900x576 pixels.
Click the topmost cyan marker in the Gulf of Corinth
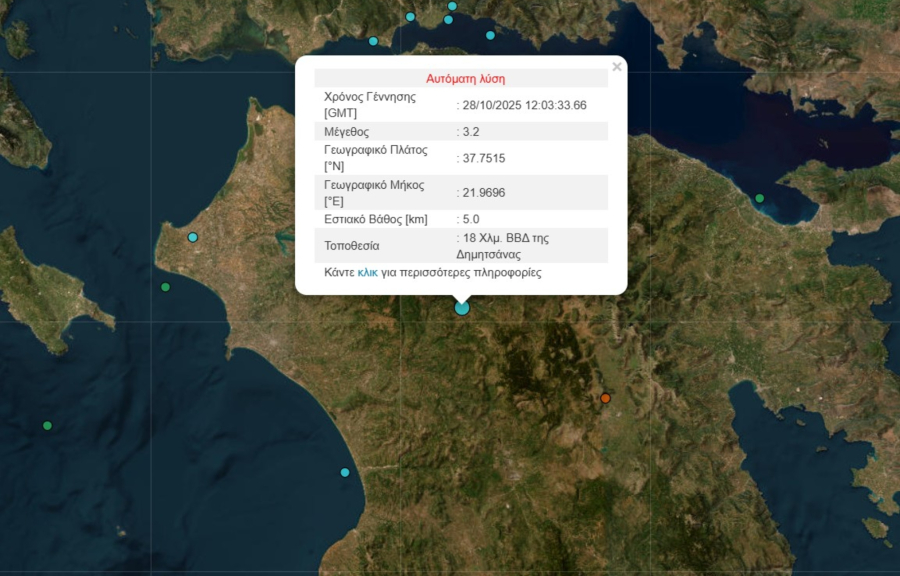(452, 7)
